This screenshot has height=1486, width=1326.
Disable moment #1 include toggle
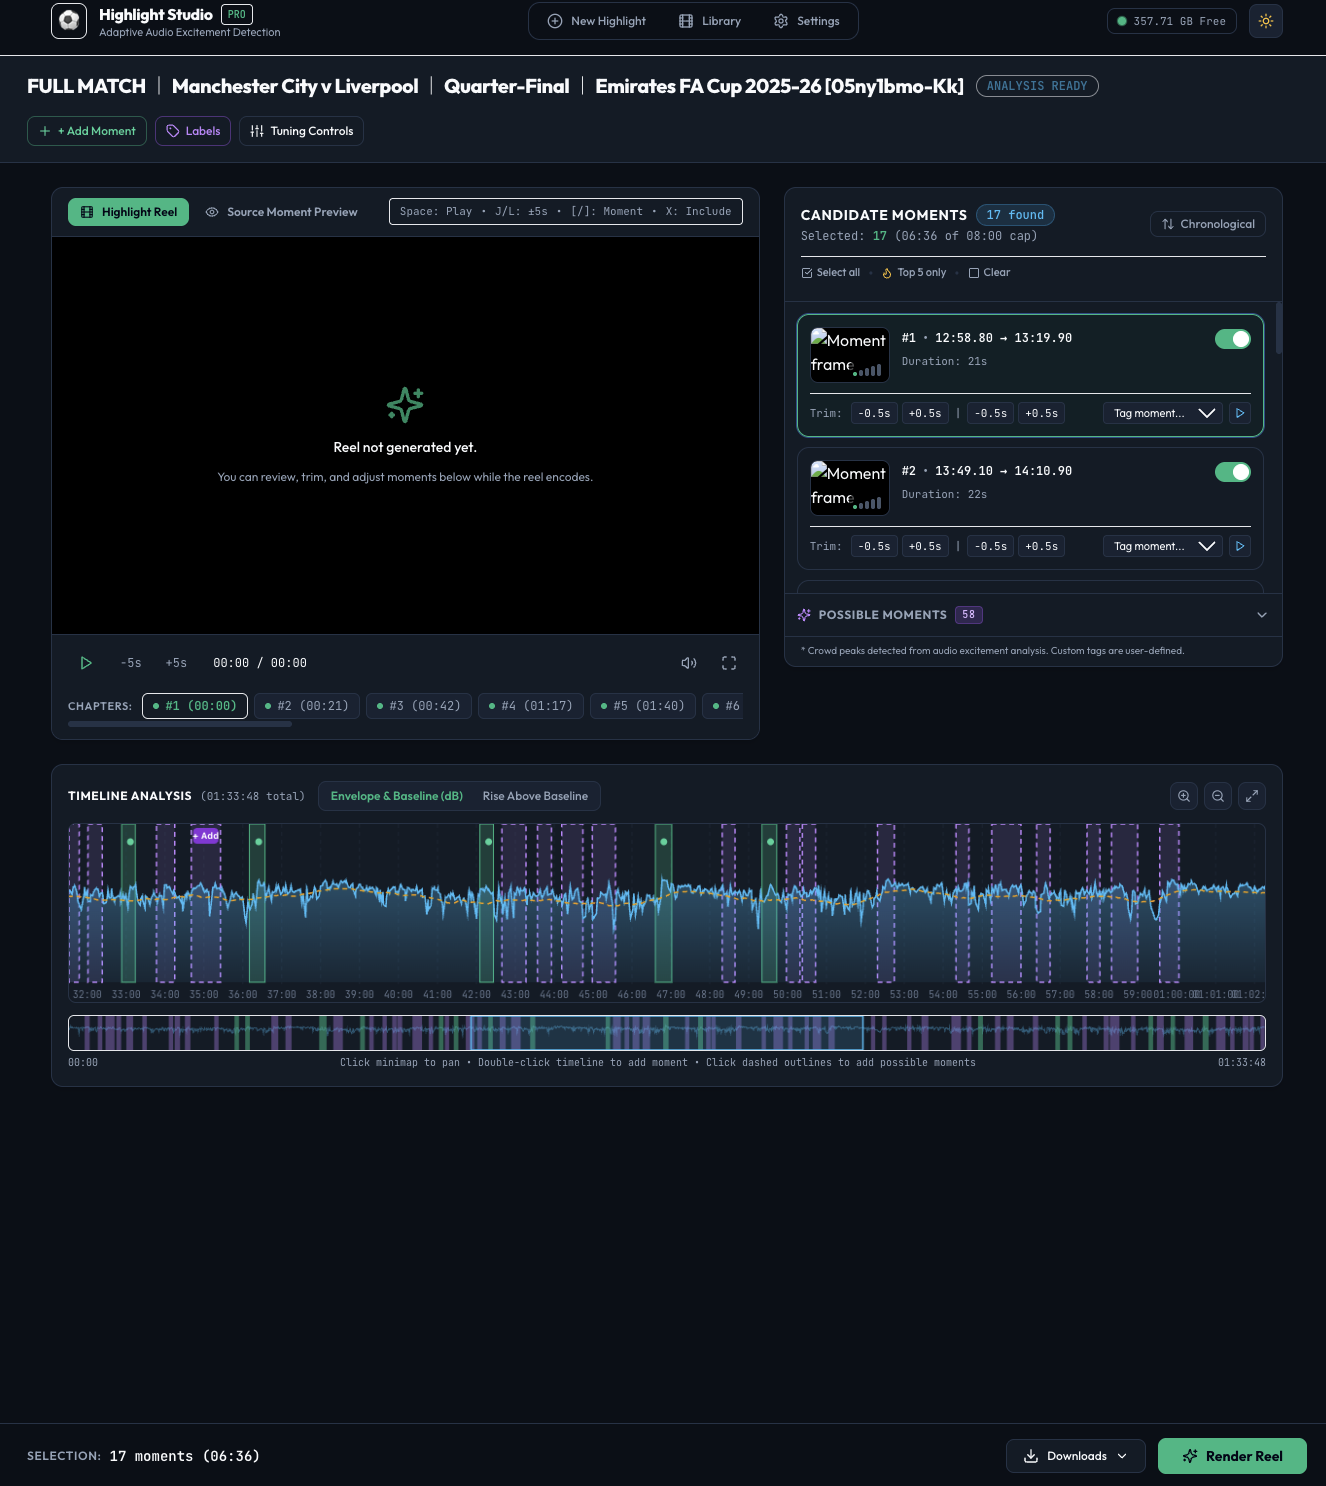(x=1233, y=339)
